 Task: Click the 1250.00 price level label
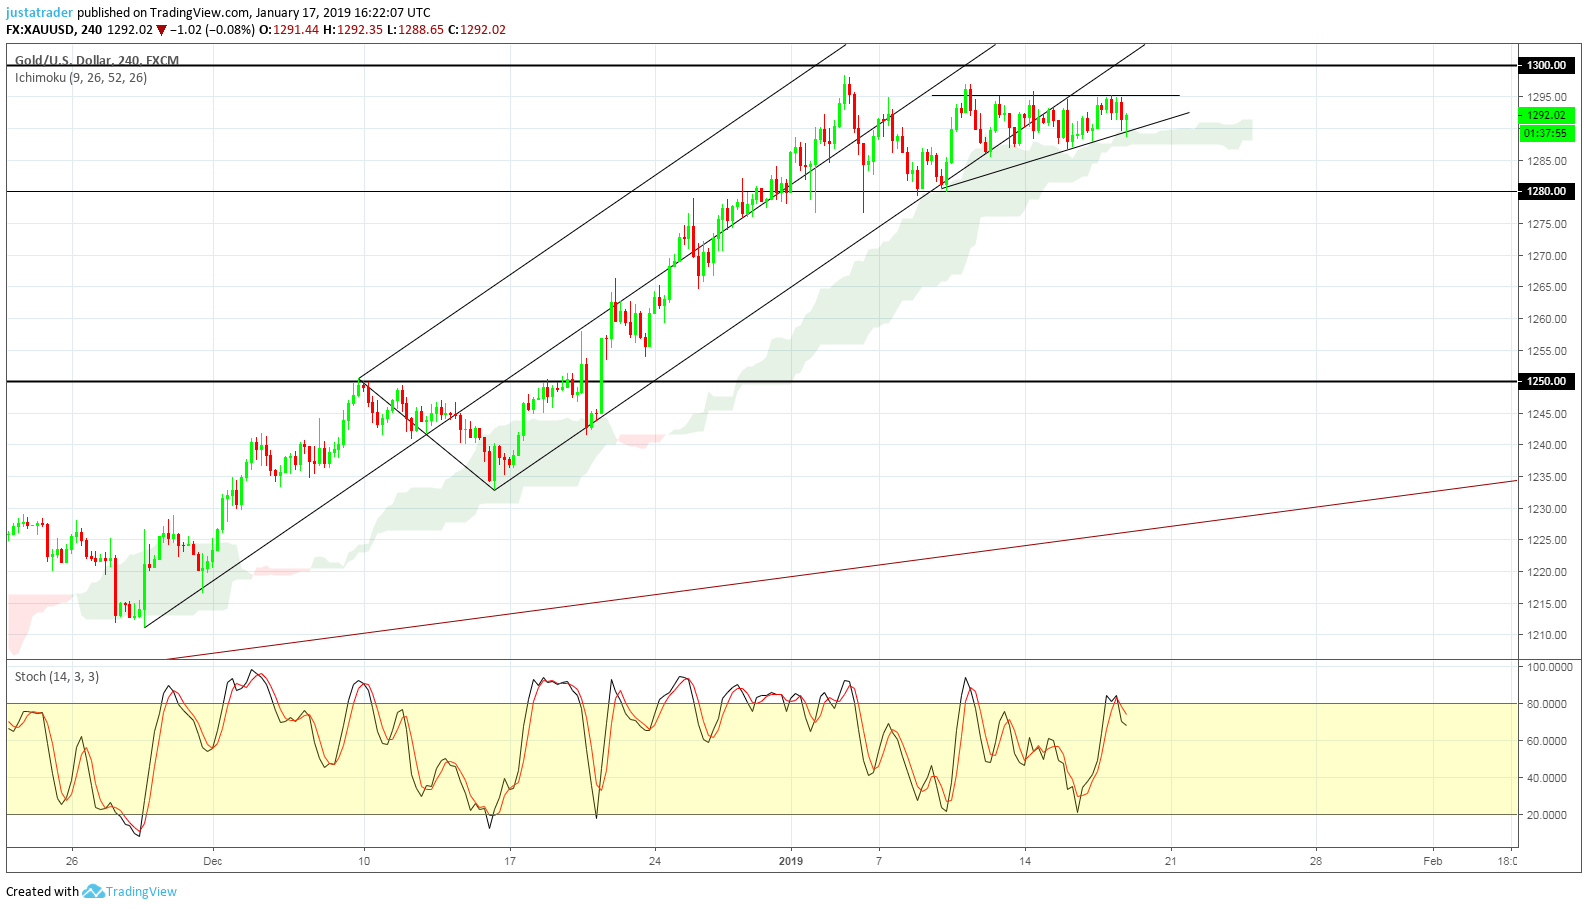click(1546, 381)
